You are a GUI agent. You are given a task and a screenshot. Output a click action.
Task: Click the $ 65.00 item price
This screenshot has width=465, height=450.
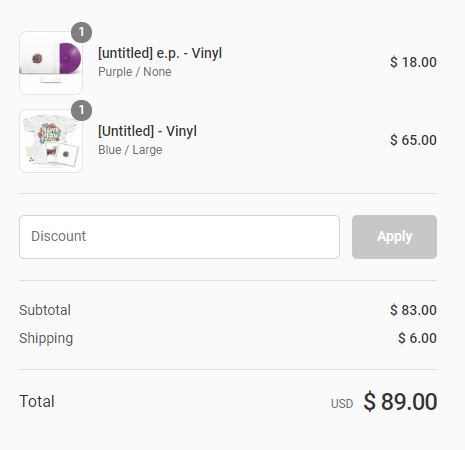point(413,140)
